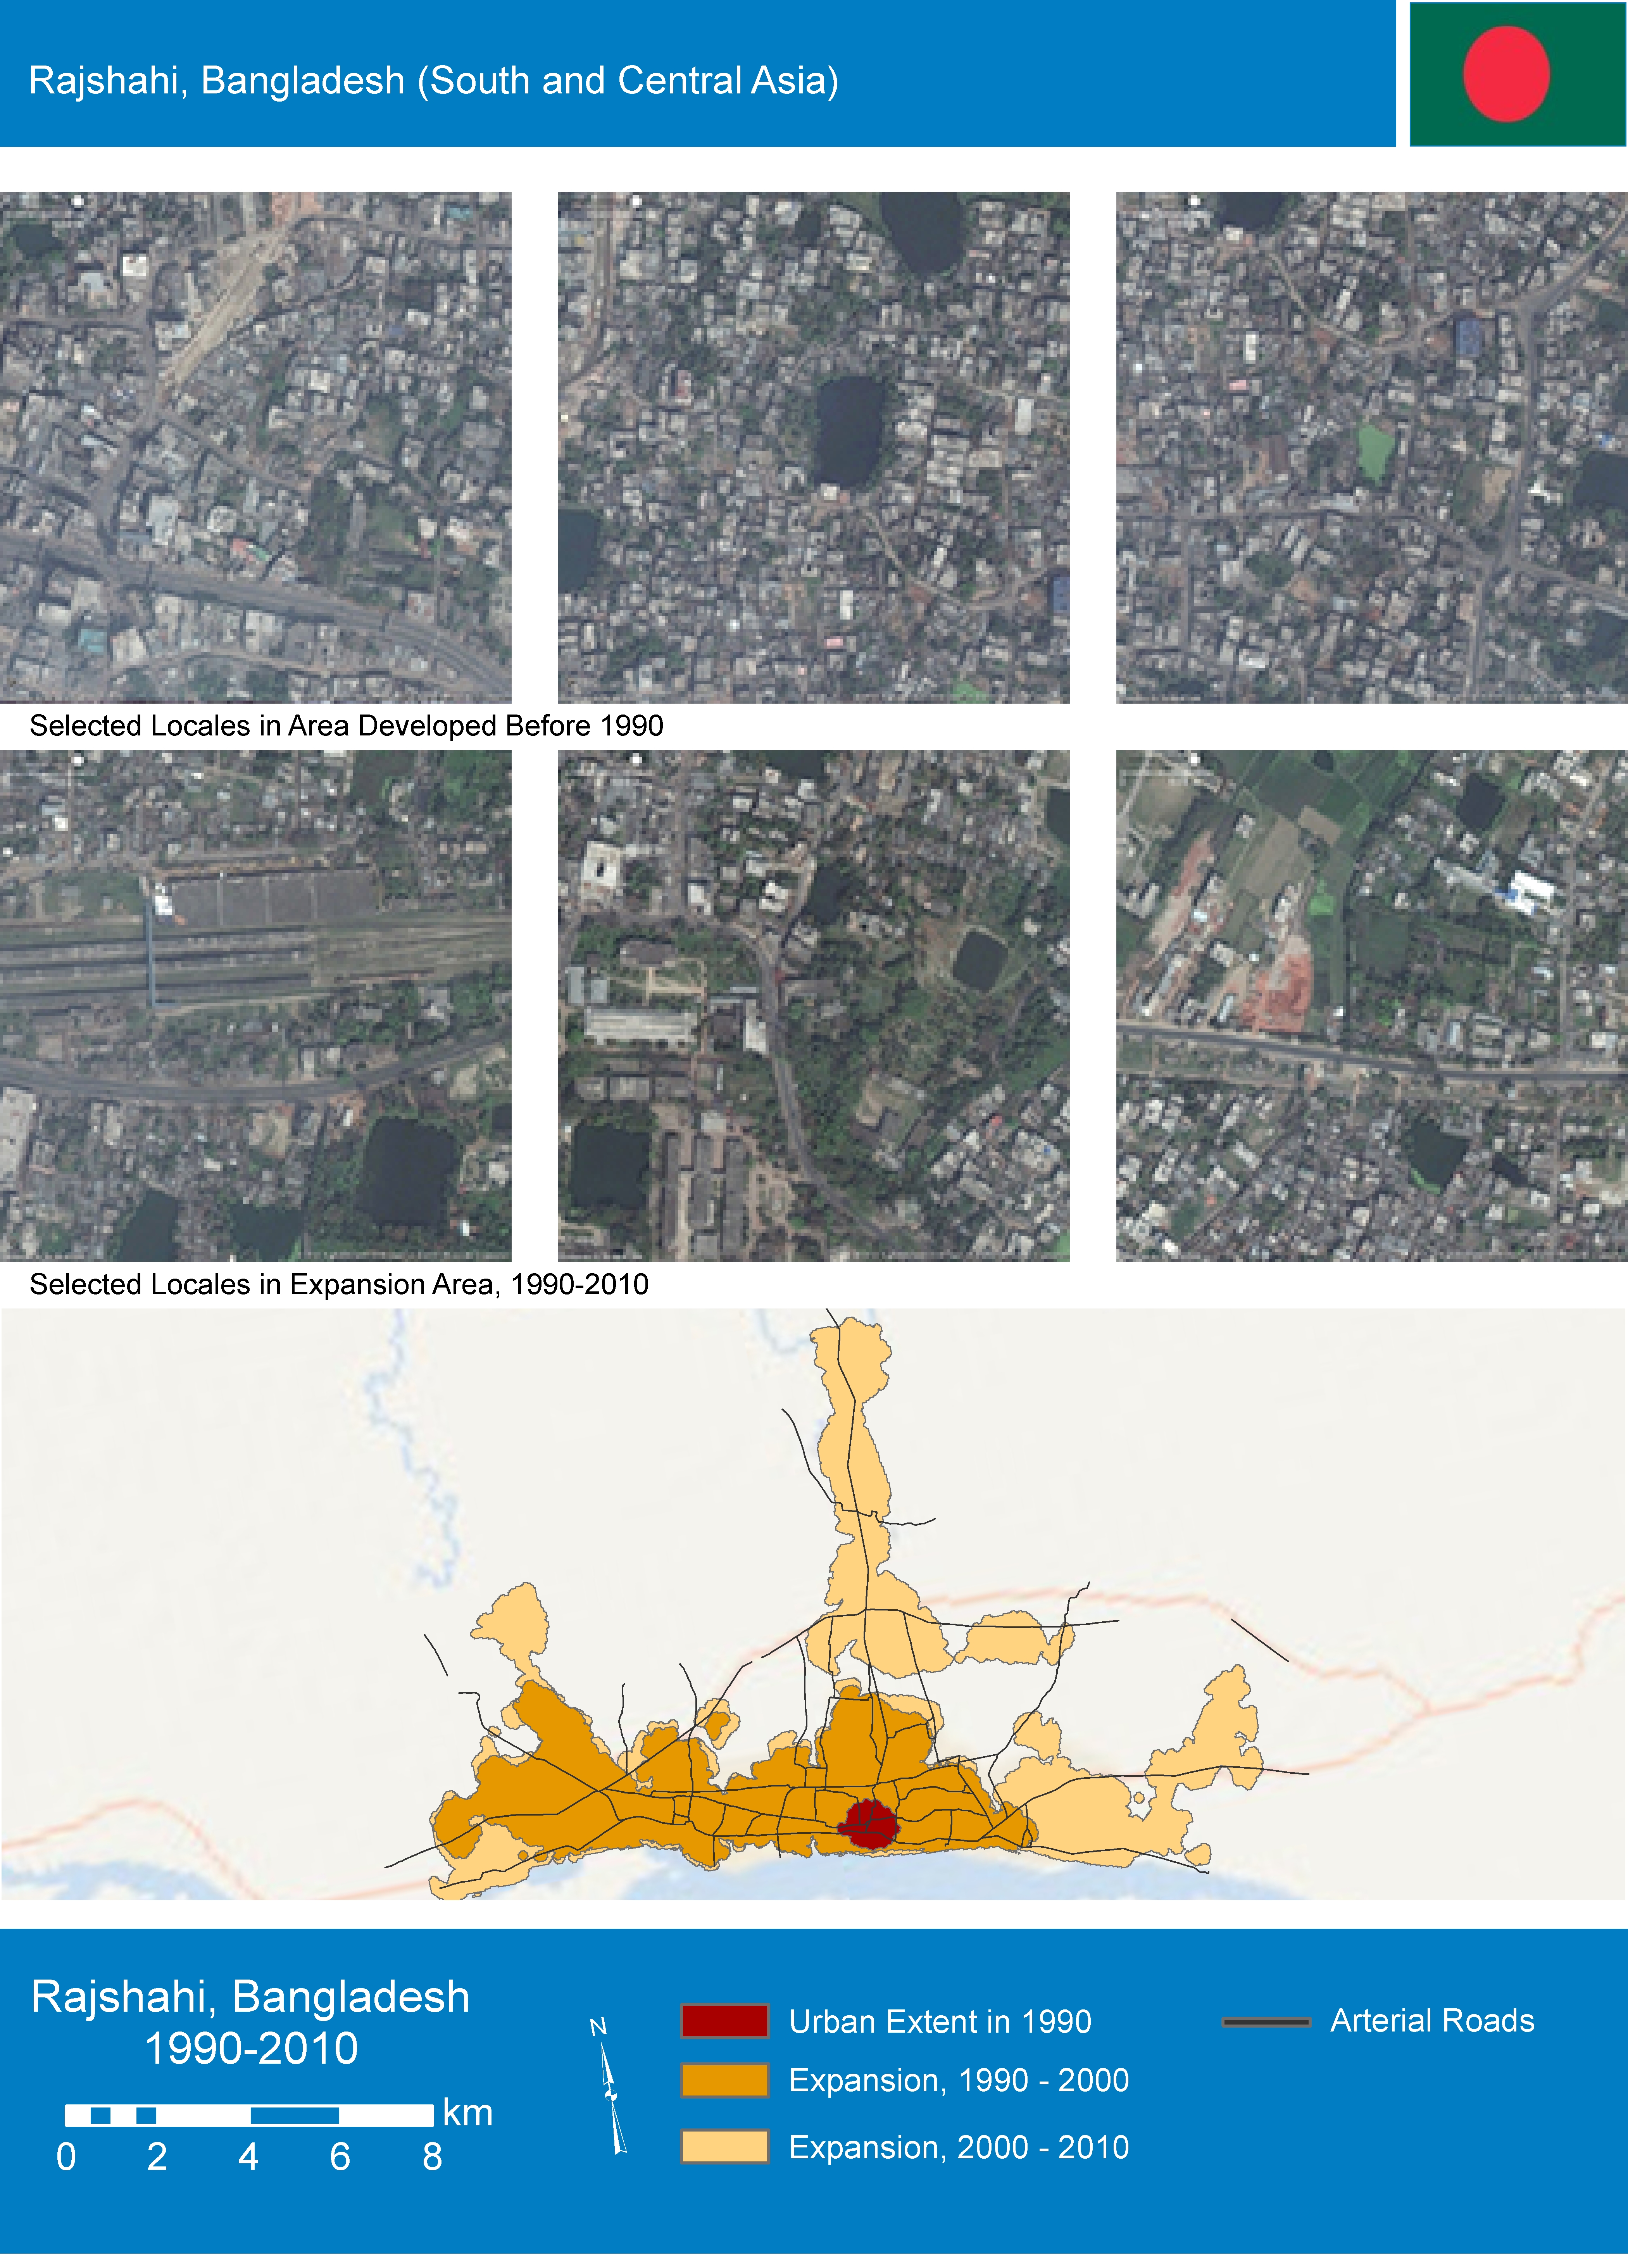This screenshot has height=2268, width=1628.
Task: Click 'Selected Locales in Expansion Area, 1990-2010' caption
Action: coord(339,1284)
